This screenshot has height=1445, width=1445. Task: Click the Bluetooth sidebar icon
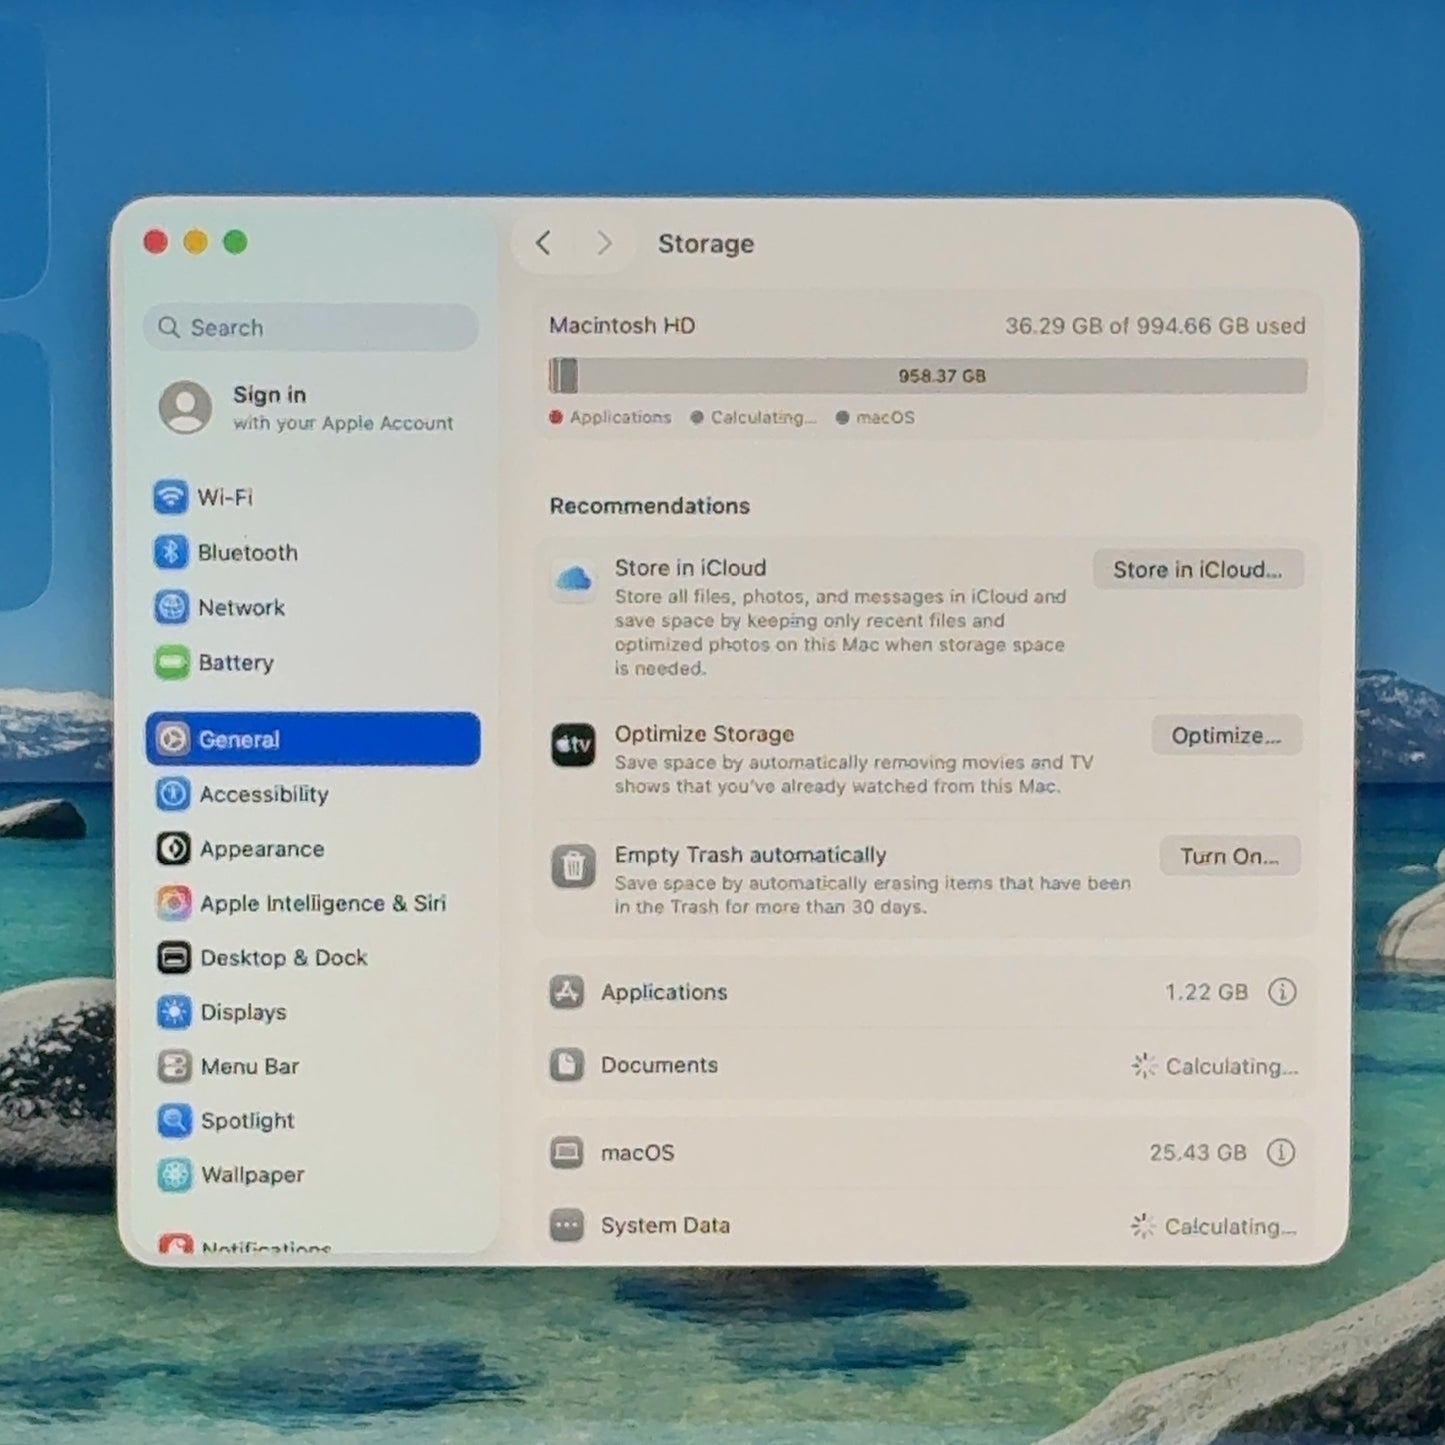[x=171, y=551]
